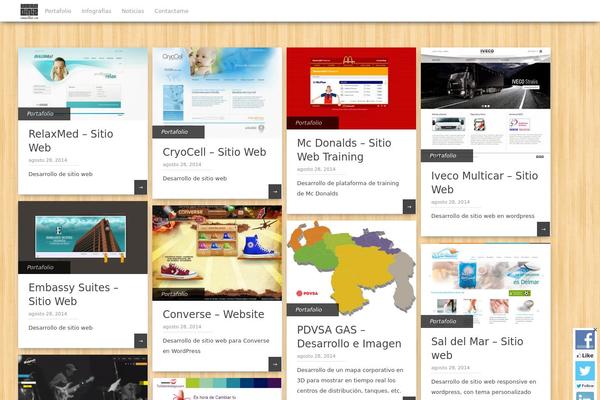Click the arrow button on Iveco Multicar card
600x400 pixels.
544,229
